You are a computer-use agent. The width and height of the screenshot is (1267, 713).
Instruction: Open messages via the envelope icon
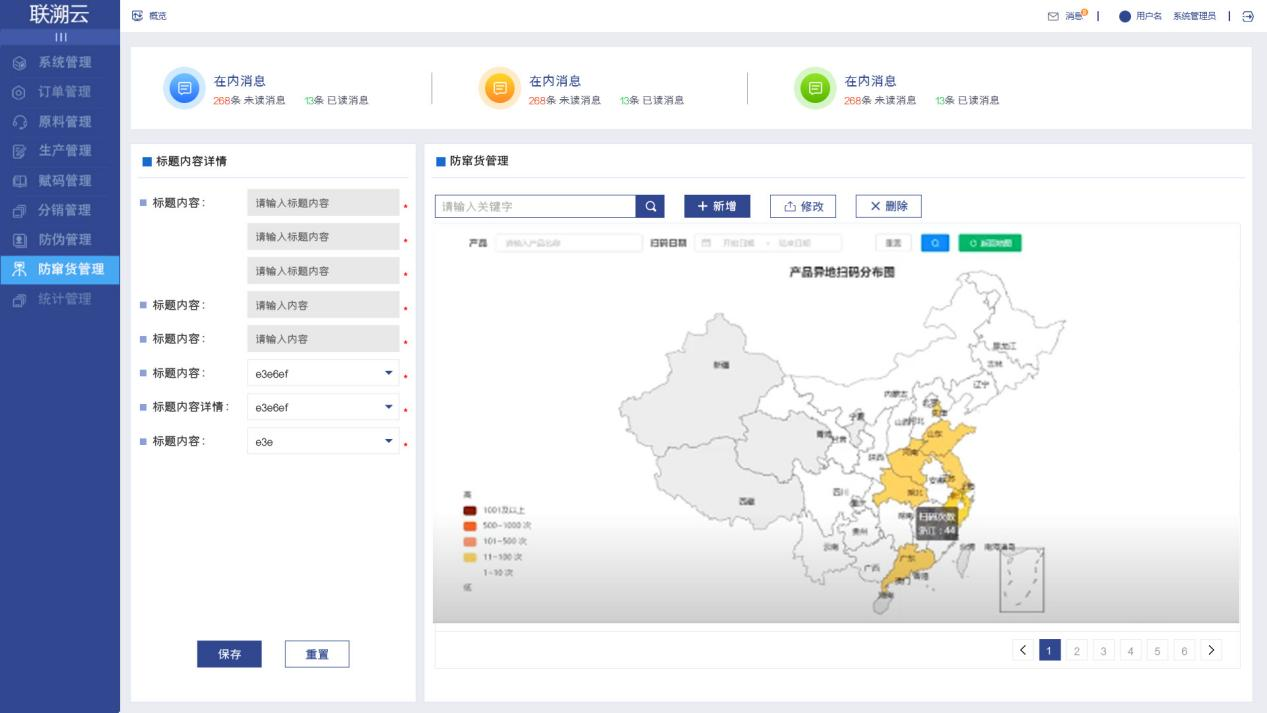pos(1053,16)
